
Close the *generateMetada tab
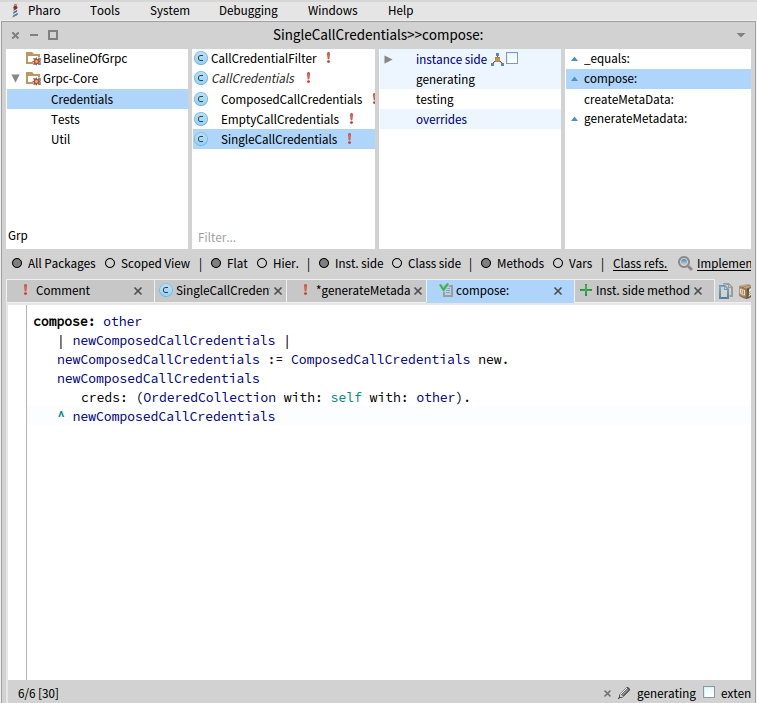coord(418,291)
